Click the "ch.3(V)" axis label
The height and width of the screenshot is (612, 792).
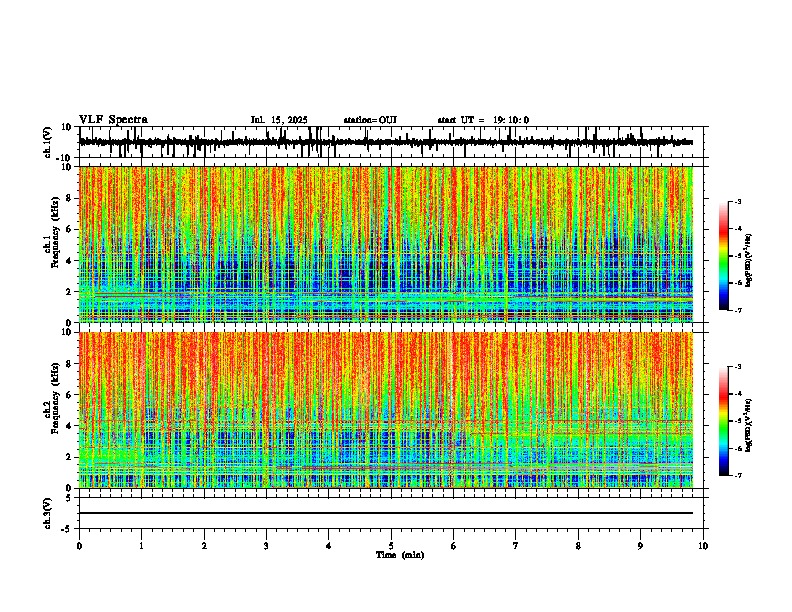(x=47, y=513)
